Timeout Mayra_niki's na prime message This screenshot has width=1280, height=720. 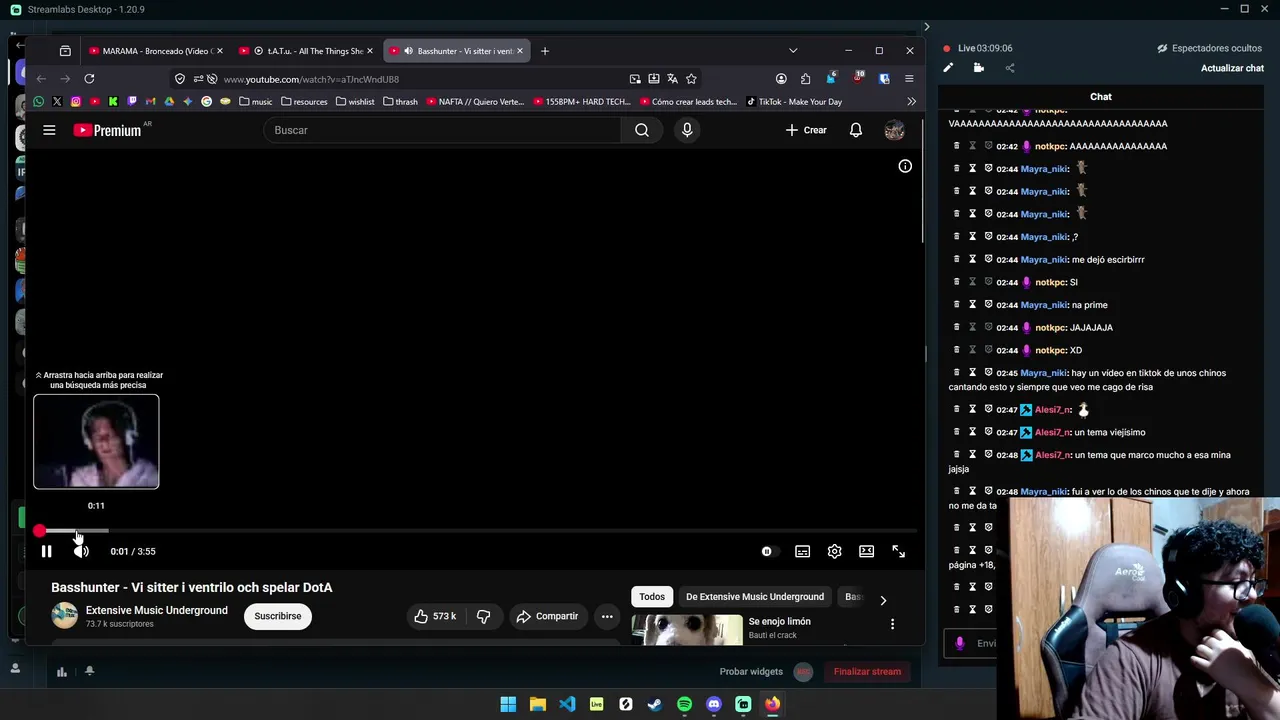click(972, 305)
